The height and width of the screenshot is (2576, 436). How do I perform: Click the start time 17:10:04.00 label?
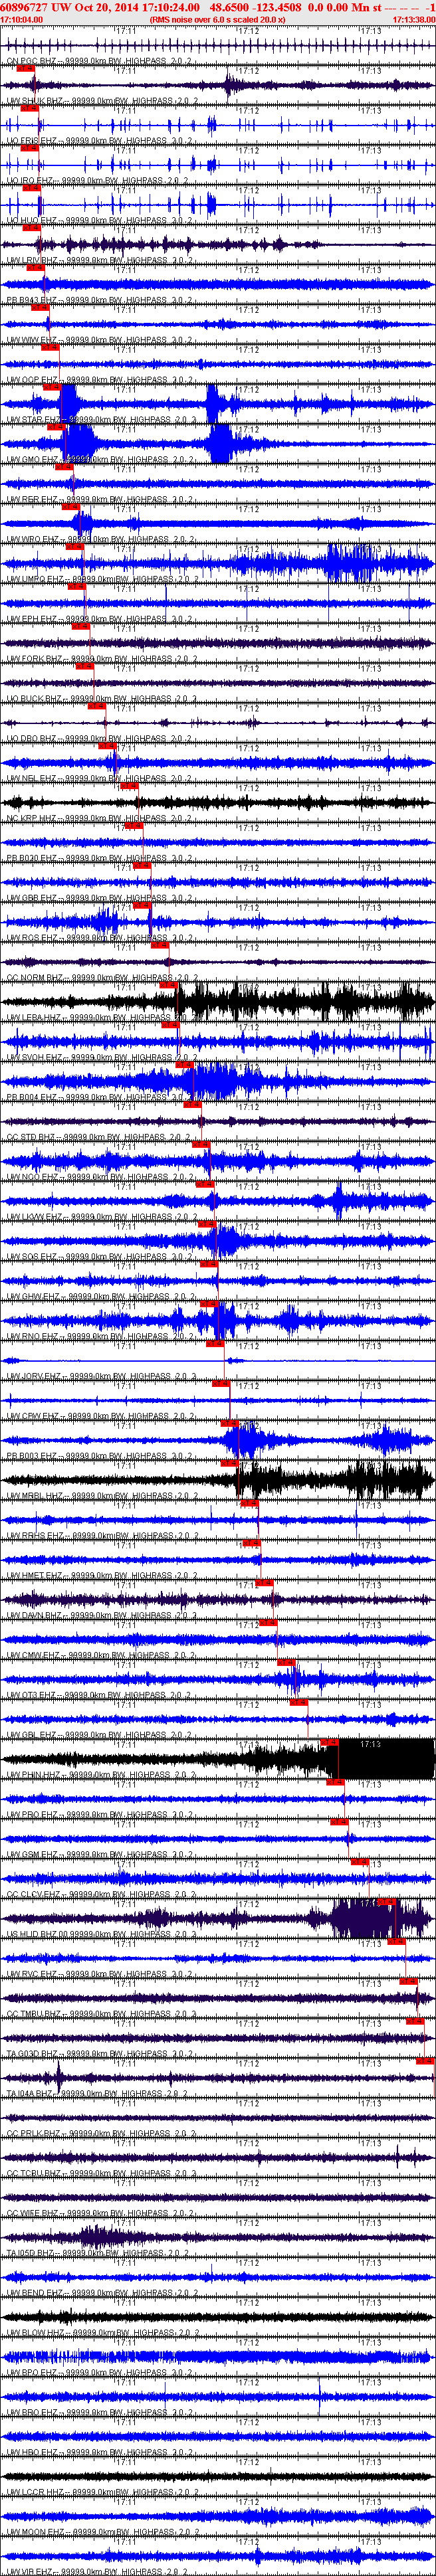(22, 19)
